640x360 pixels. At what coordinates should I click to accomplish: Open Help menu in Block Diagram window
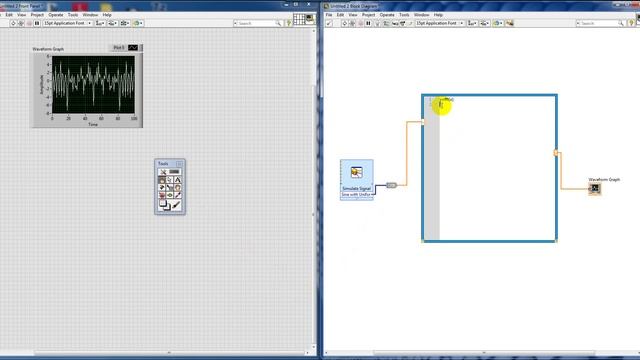tap(438, 15)
